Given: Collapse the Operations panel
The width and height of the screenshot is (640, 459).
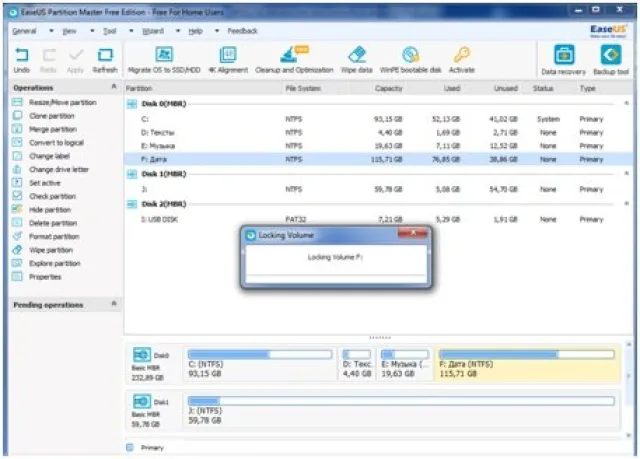Looking at the screenshot, I should (114, 86).
